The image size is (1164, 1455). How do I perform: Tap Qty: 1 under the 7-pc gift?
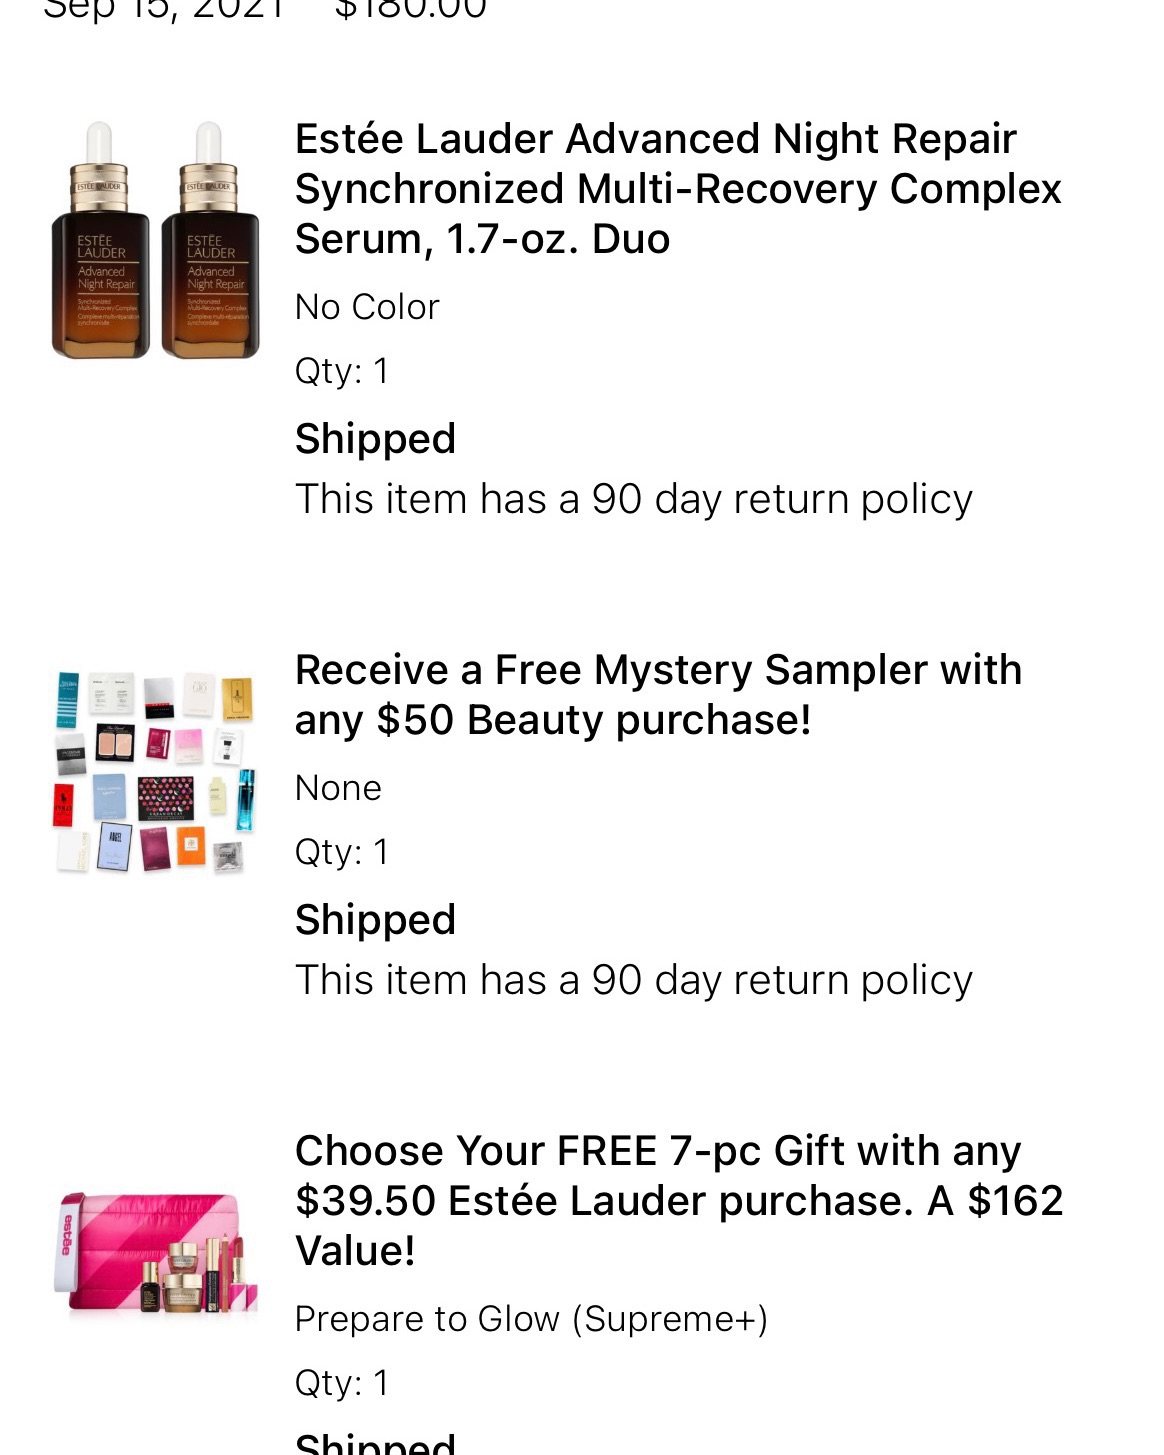point(341,1383)
